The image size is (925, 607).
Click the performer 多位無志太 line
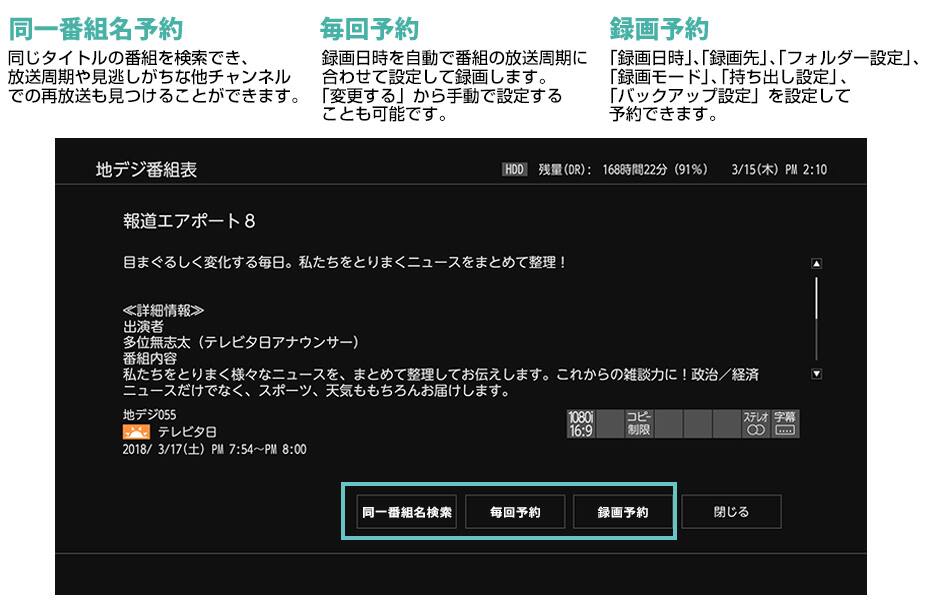point(241,342)
